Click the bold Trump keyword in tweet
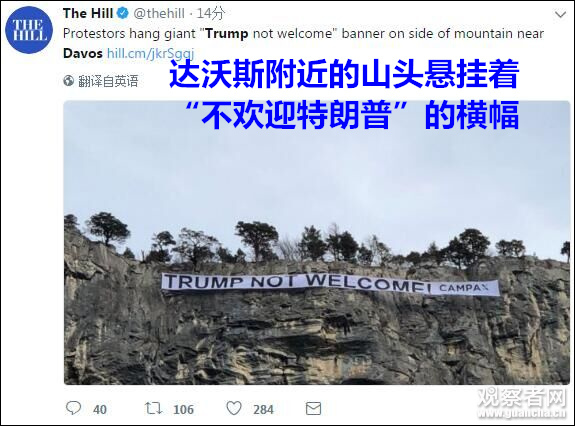 tap(227, 34)
